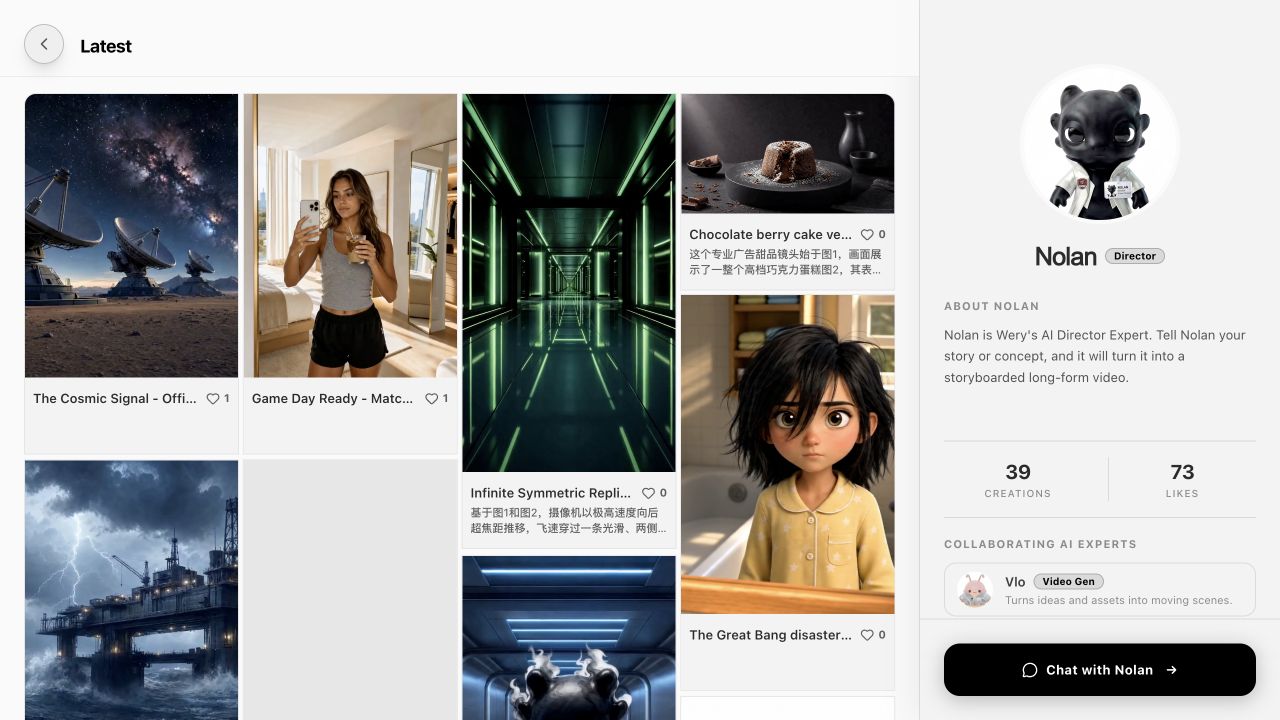1280x720 pixels.
Task: Click the green corridor Chinese description text
Action: [x=569, y=521]
